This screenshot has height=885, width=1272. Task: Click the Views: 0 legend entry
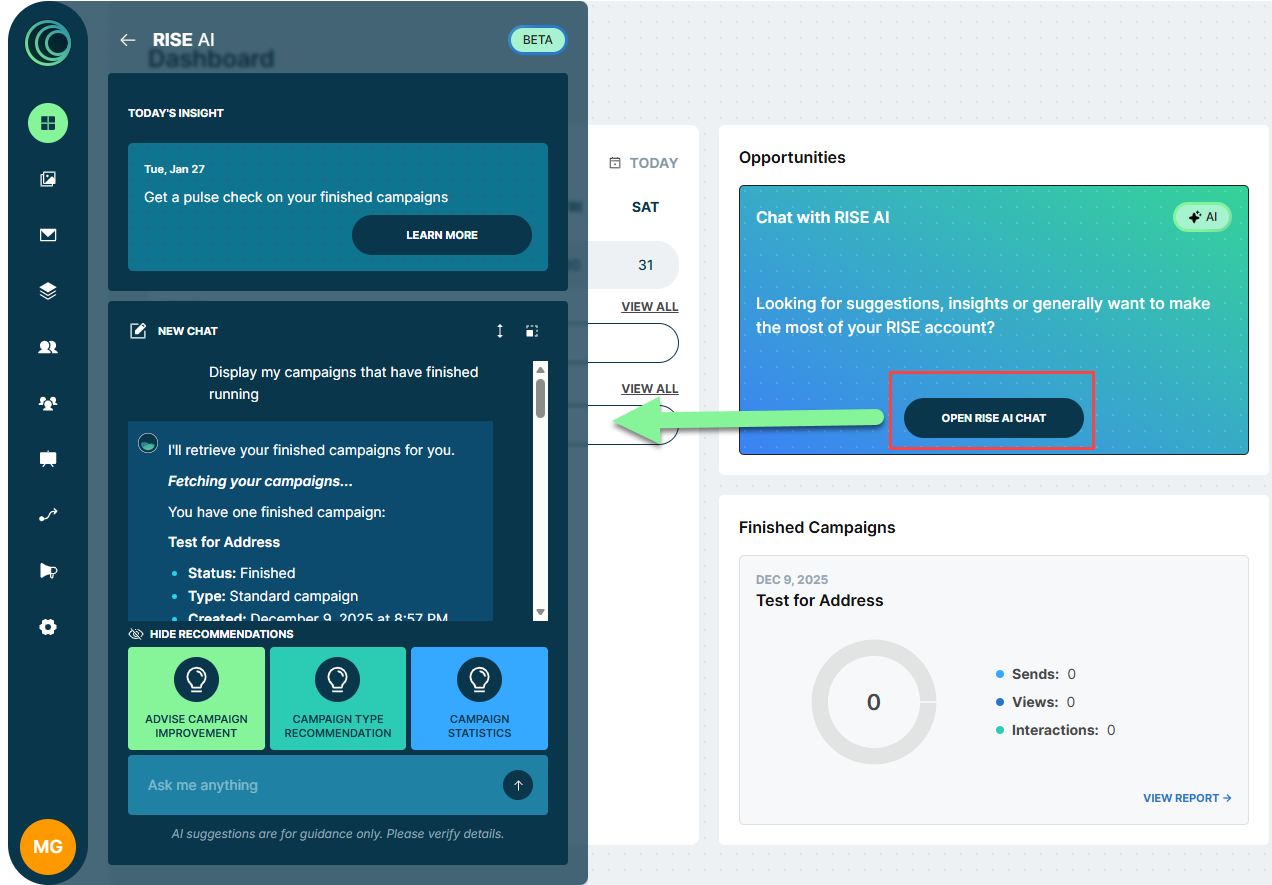tap(1035, 702)
